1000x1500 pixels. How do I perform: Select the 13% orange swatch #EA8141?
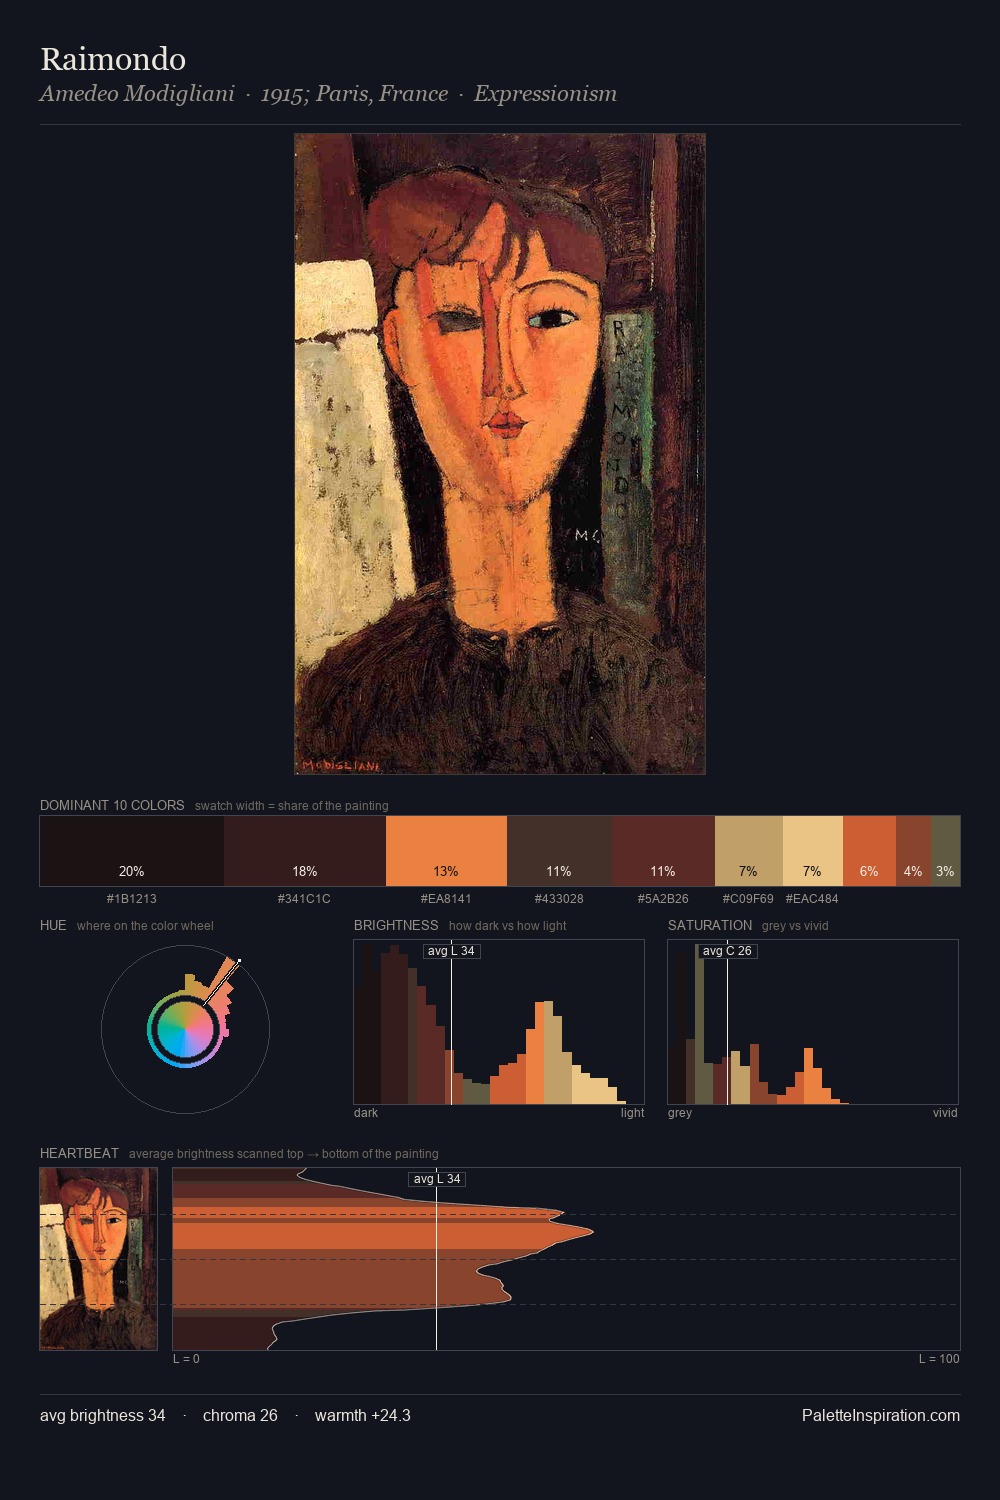pos(446,851)
